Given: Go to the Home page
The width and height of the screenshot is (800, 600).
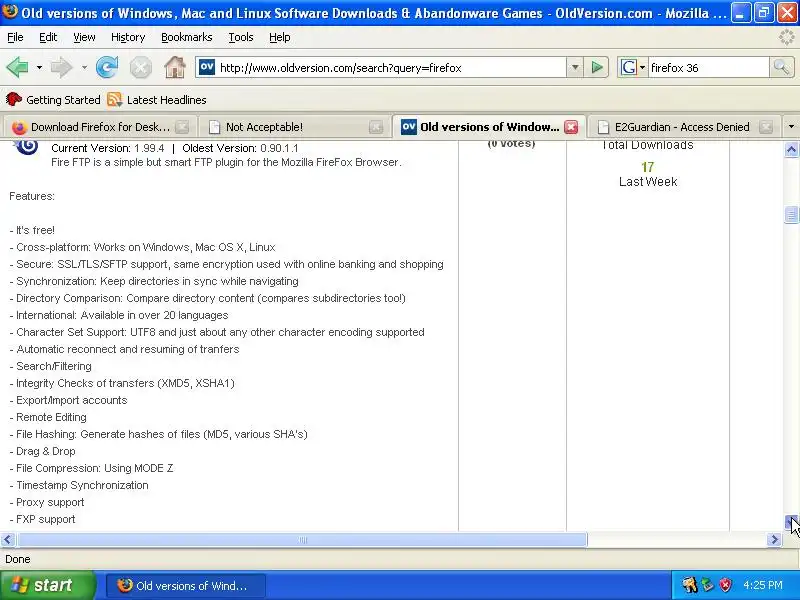Looking at the screenshot, I should point(174,67).
